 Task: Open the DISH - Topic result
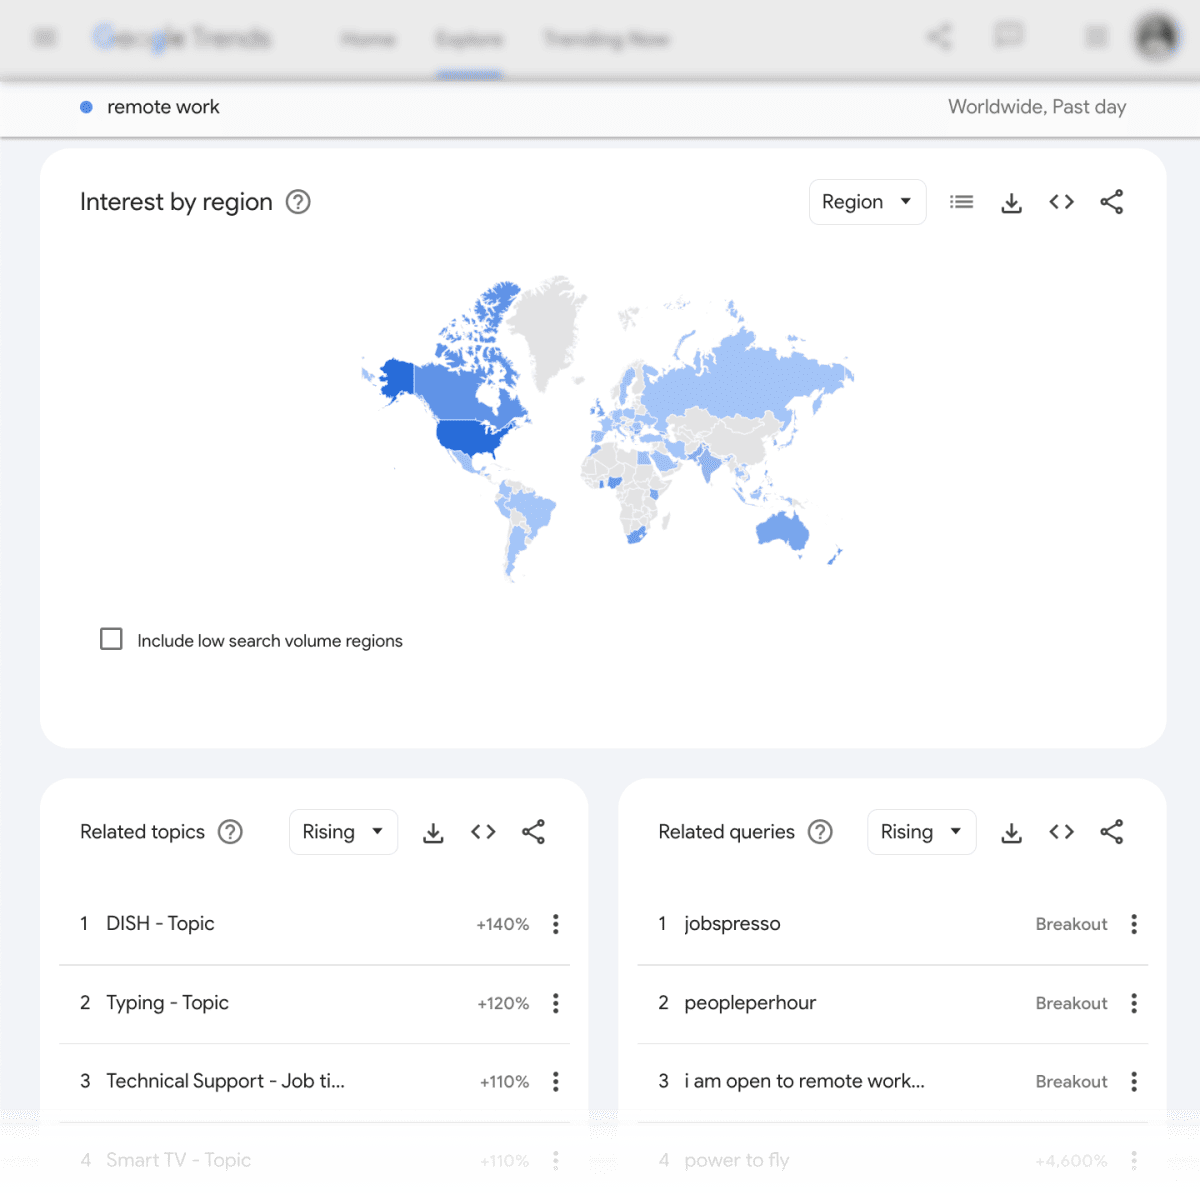click(x=162, y=924)
